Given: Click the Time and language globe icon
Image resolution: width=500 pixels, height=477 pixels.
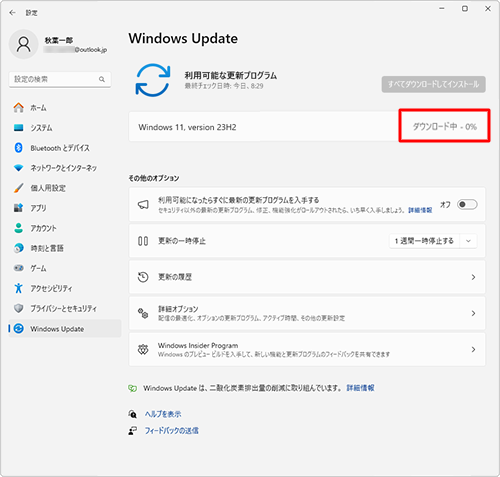Looking at the screenshot, I should (19, 248).
